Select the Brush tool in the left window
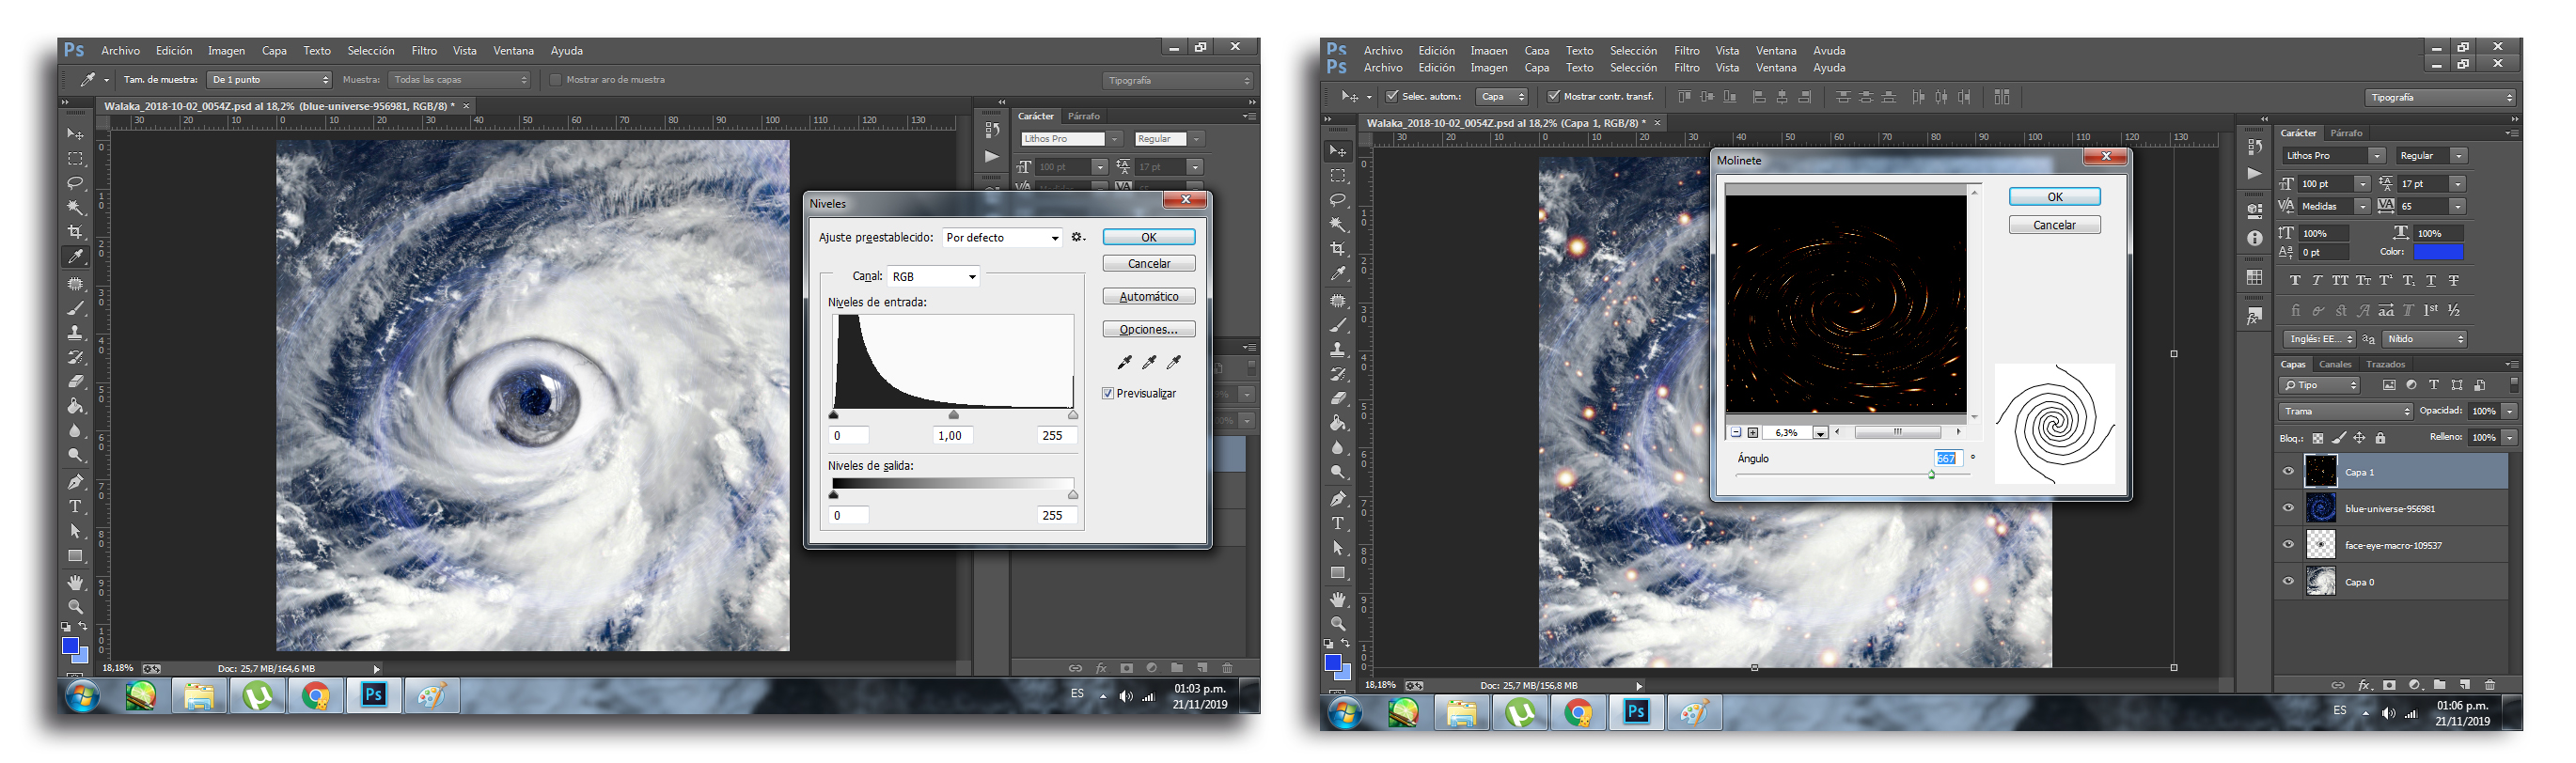The height and width of the screenshot is (763, 2576). (x=75, y=308)
